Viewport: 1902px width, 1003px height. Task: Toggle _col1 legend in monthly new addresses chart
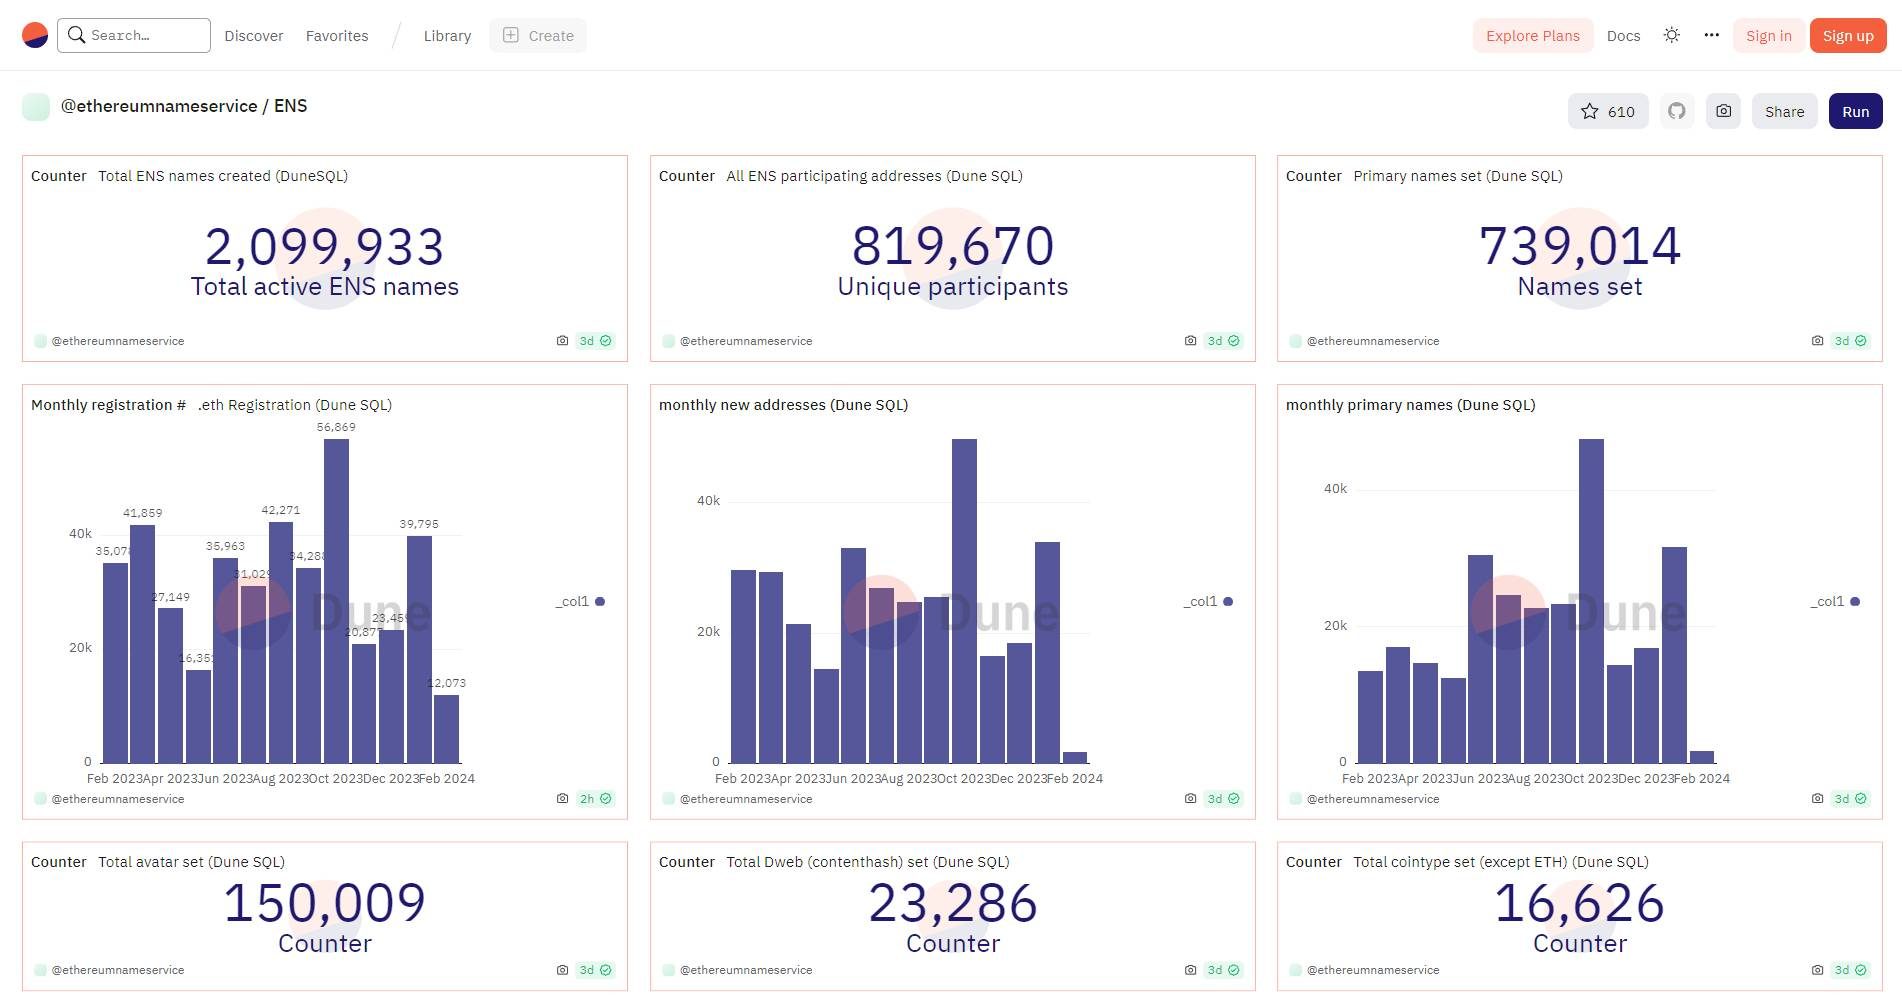1208,602
